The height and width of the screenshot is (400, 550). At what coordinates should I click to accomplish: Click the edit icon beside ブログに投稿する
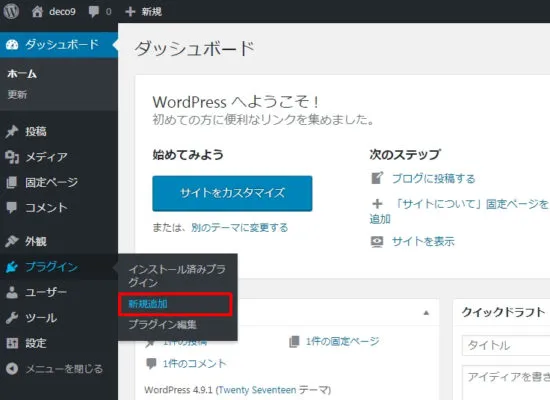point(377,178)
